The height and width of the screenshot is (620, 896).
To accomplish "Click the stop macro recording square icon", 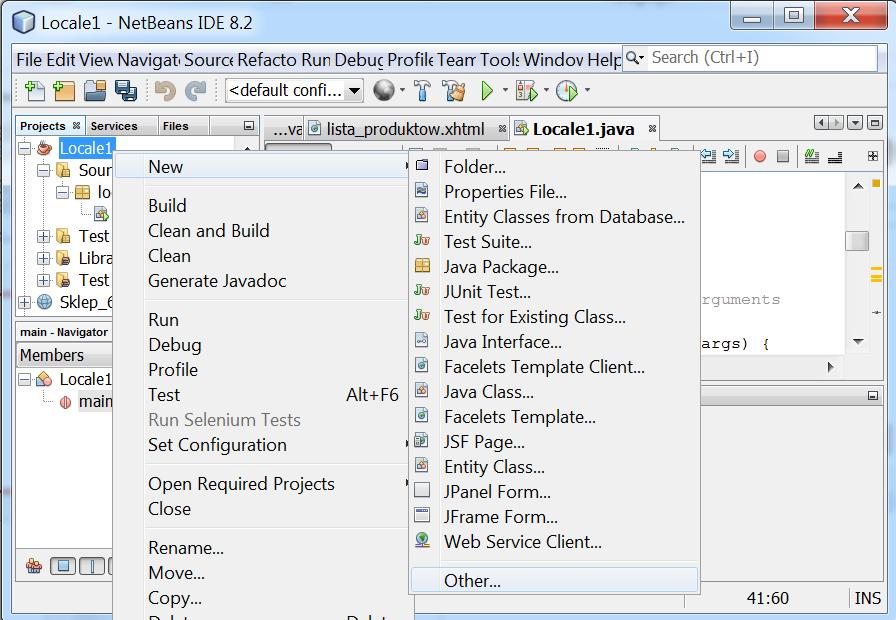I will 783,156.
